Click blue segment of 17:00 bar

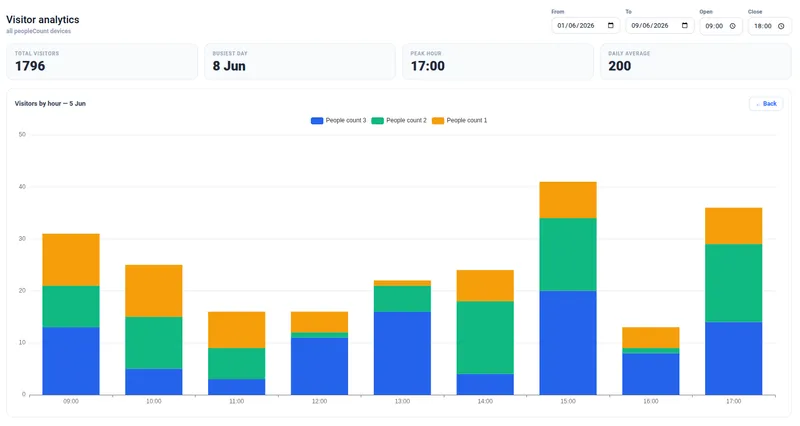(734, 358)
